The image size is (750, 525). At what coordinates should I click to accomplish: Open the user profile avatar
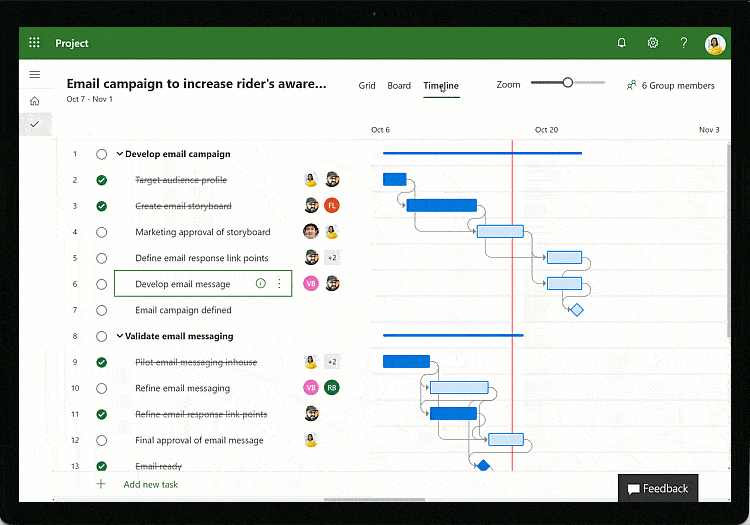pos(715,44)
